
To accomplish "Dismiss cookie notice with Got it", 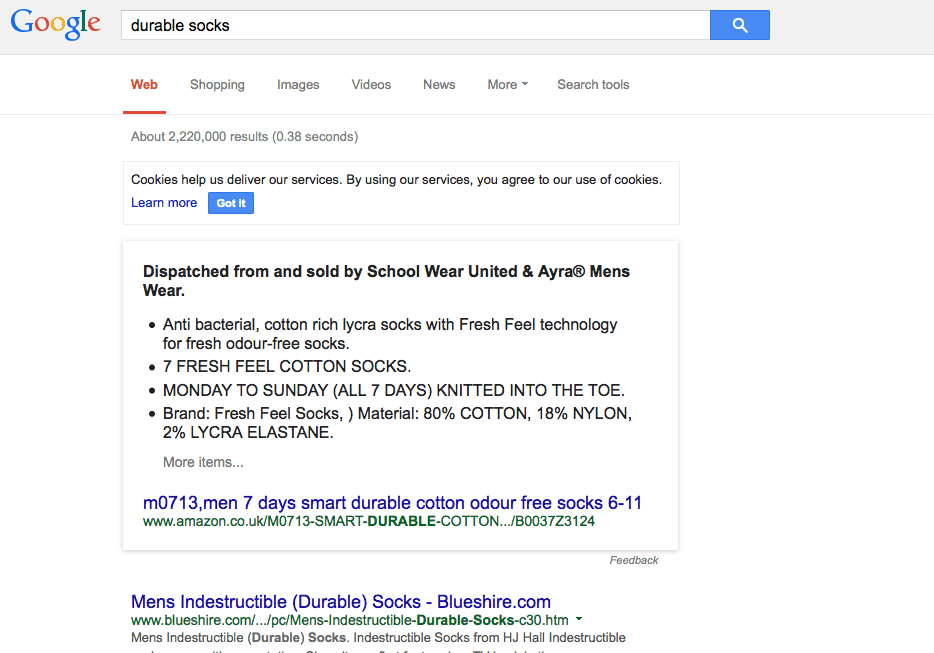I will (x=231, y=203).
